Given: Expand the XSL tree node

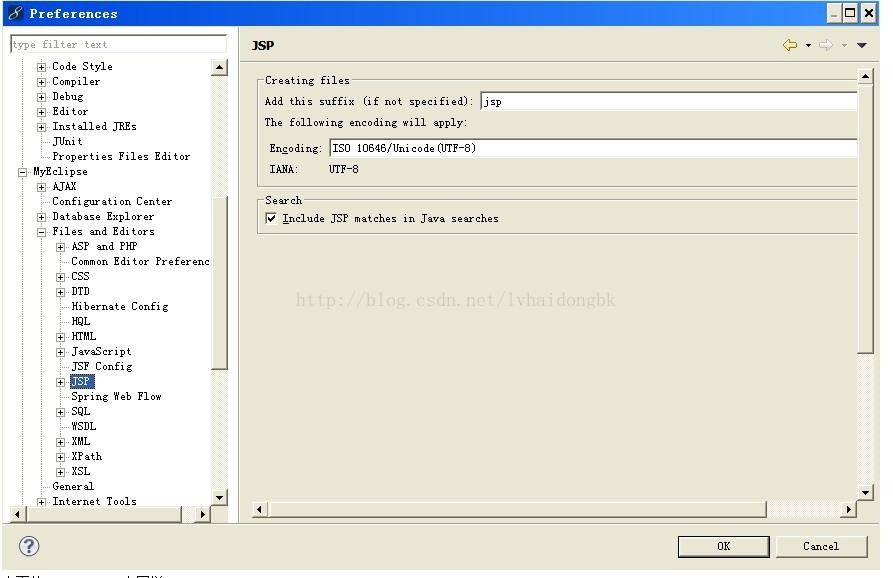Looking at the screenshot, I should 60,472.
